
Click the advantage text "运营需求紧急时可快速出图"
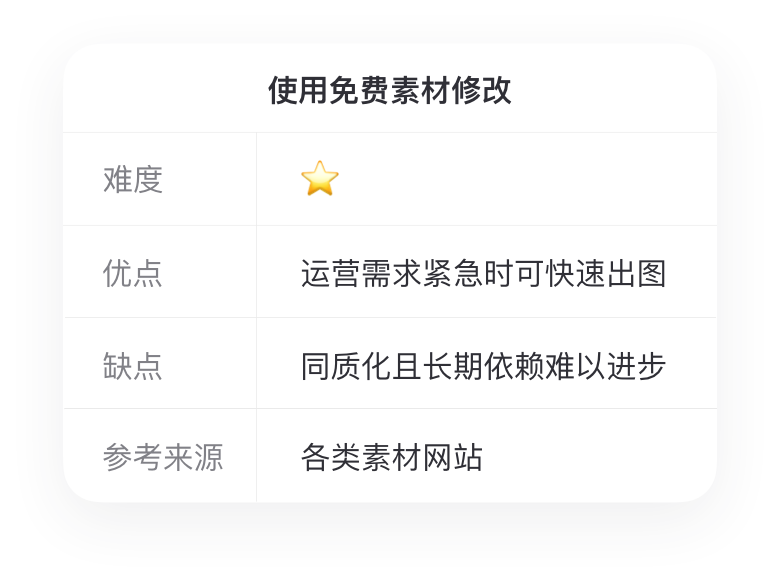point(483,273)
